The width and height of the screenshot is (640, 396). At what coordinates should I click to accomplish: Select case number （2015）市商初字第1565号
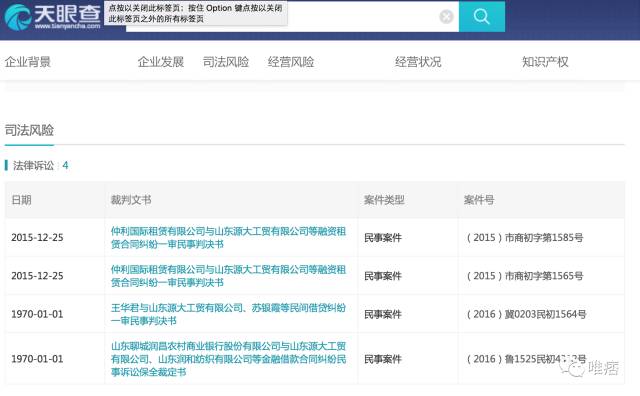click(524, 276)
